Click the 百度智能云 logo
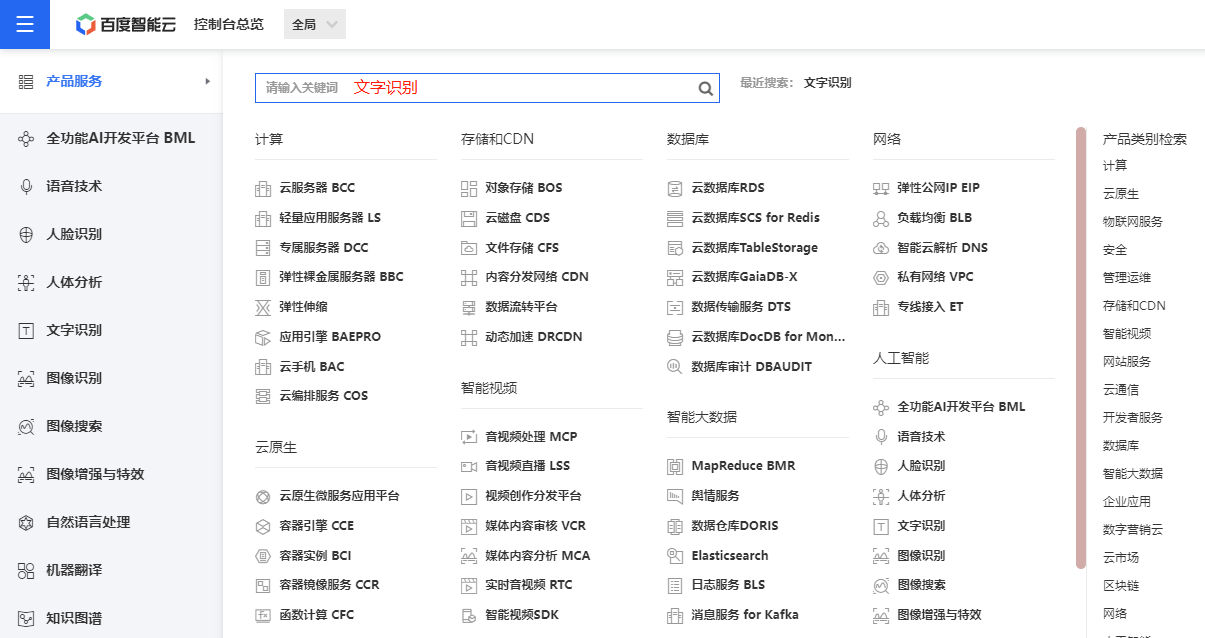 (126, 25)
